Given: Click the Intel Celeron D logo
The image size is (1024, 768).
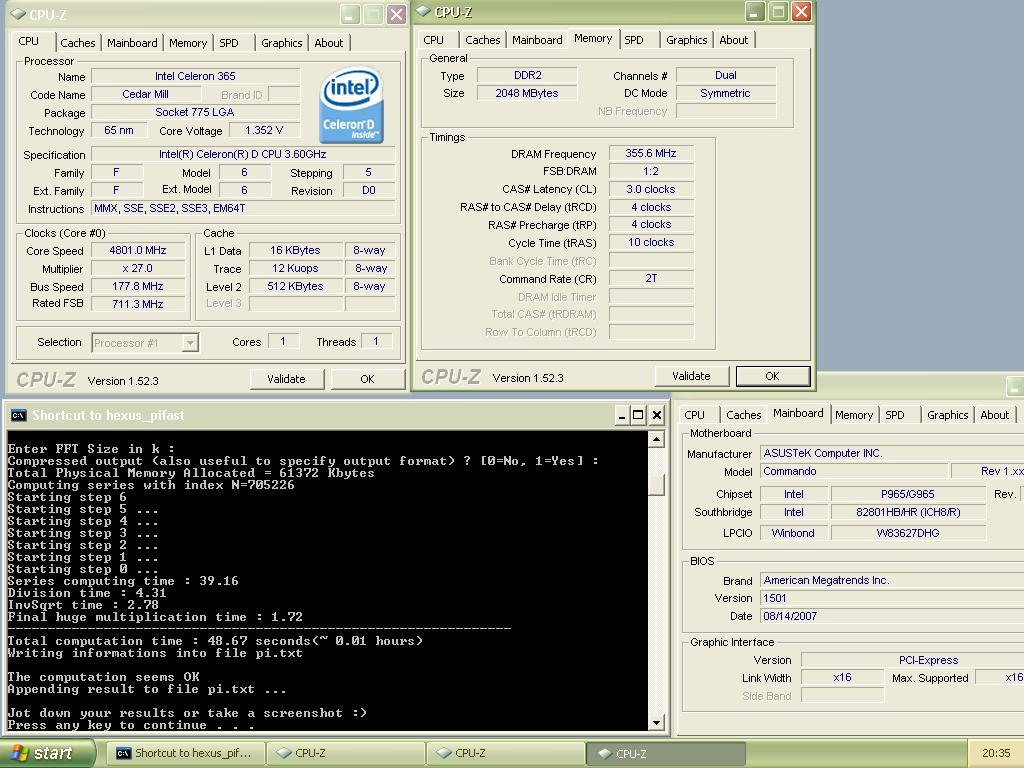Looking at the screenshot, I should (x=351, y=105).
